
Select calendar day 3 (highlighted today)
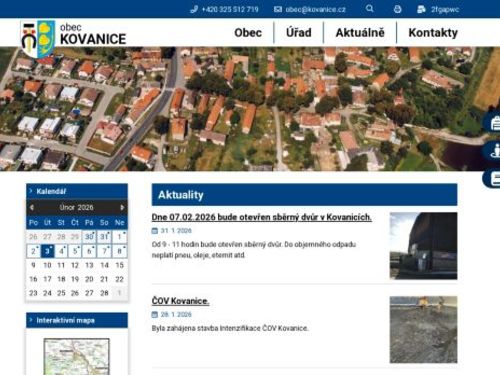pos(47,251)
